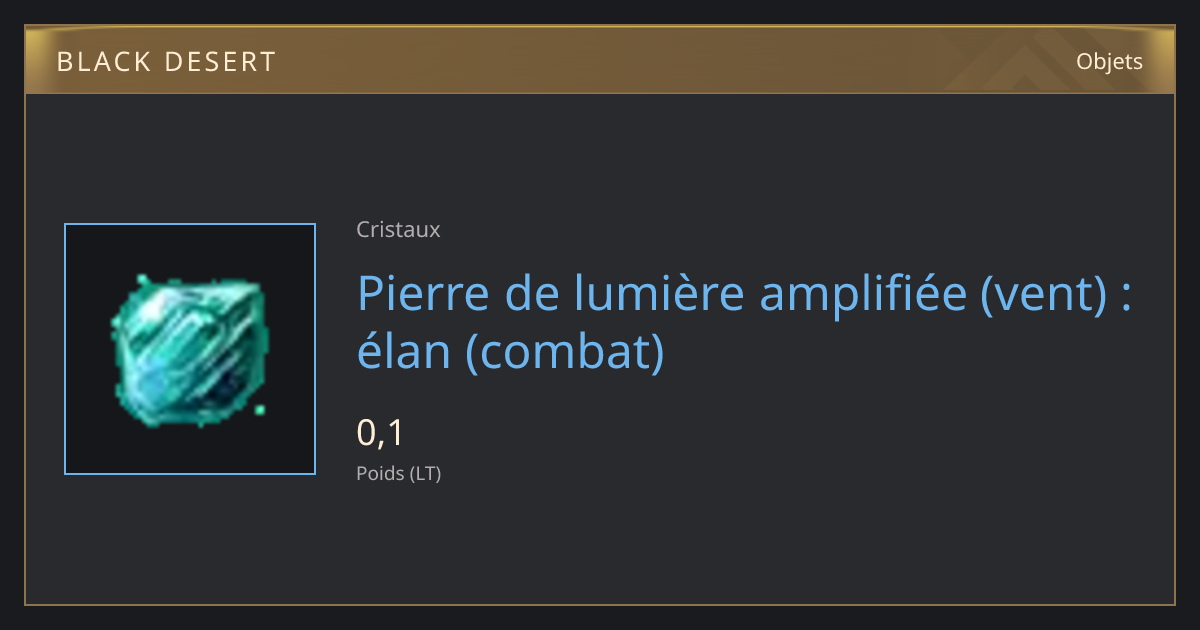Click the (LT) unit text
Viewport: 1200px width, 630px height.
point(425,473)
